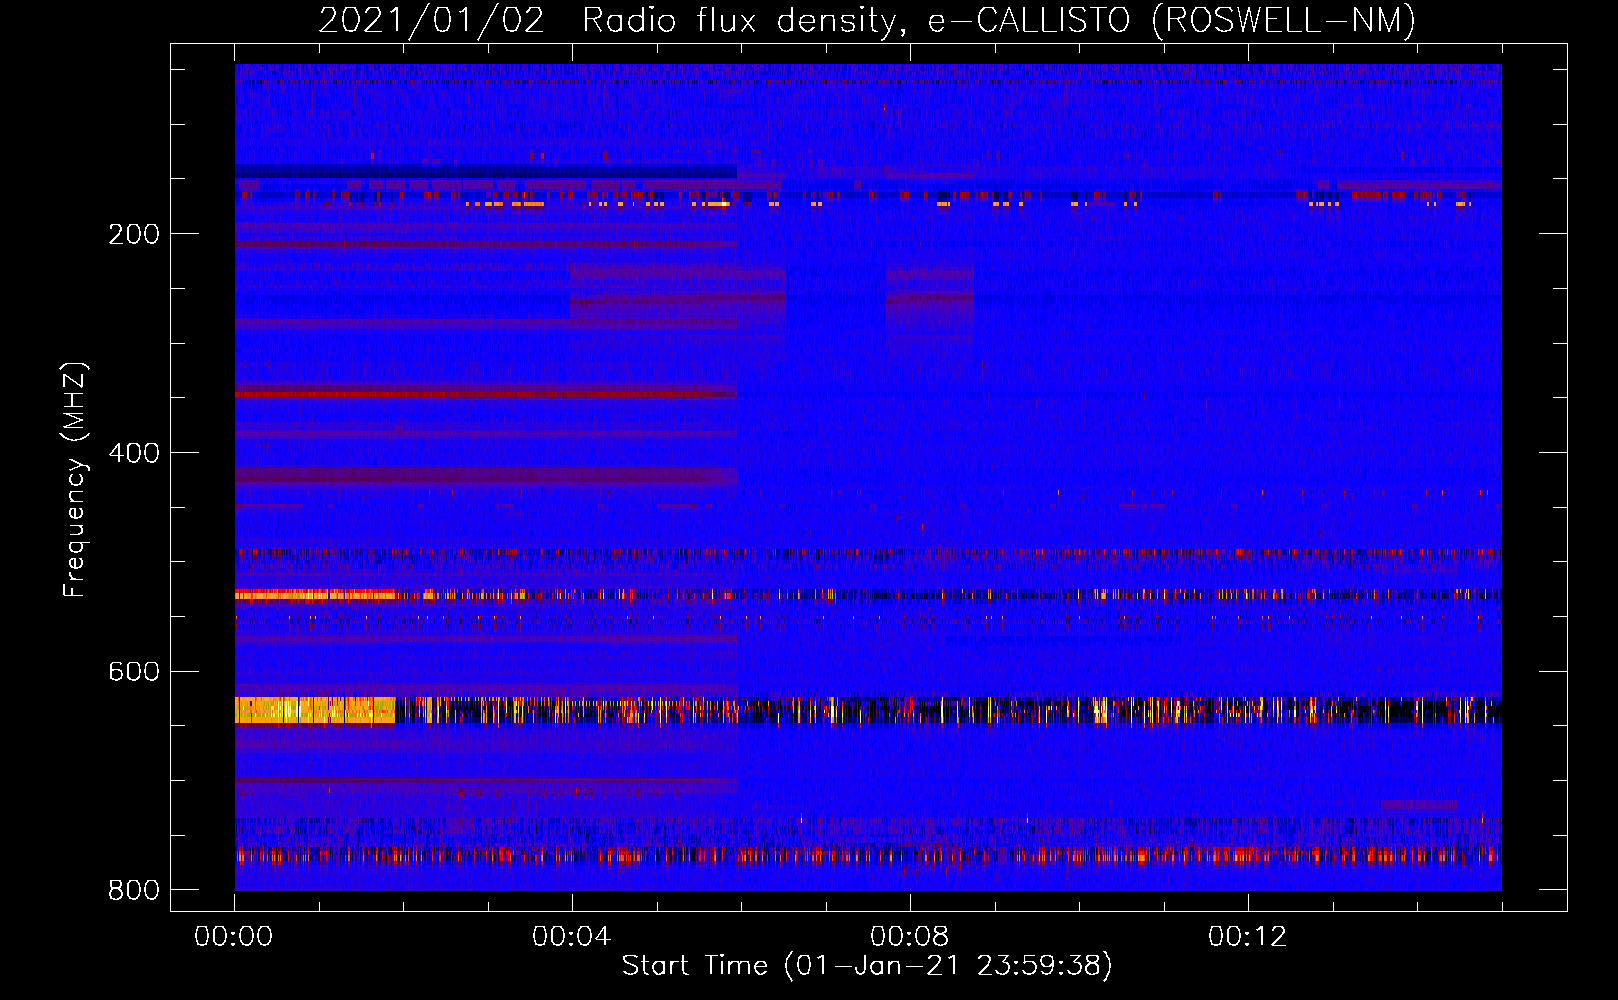Image resolution: width=1618 pixels, height=1000 pixels.
Task: Click the plot title "2021/01/02 Radio flux density, e-CALLISTO (ROSWELL-NM)"
Action: (x=867, y=20)
